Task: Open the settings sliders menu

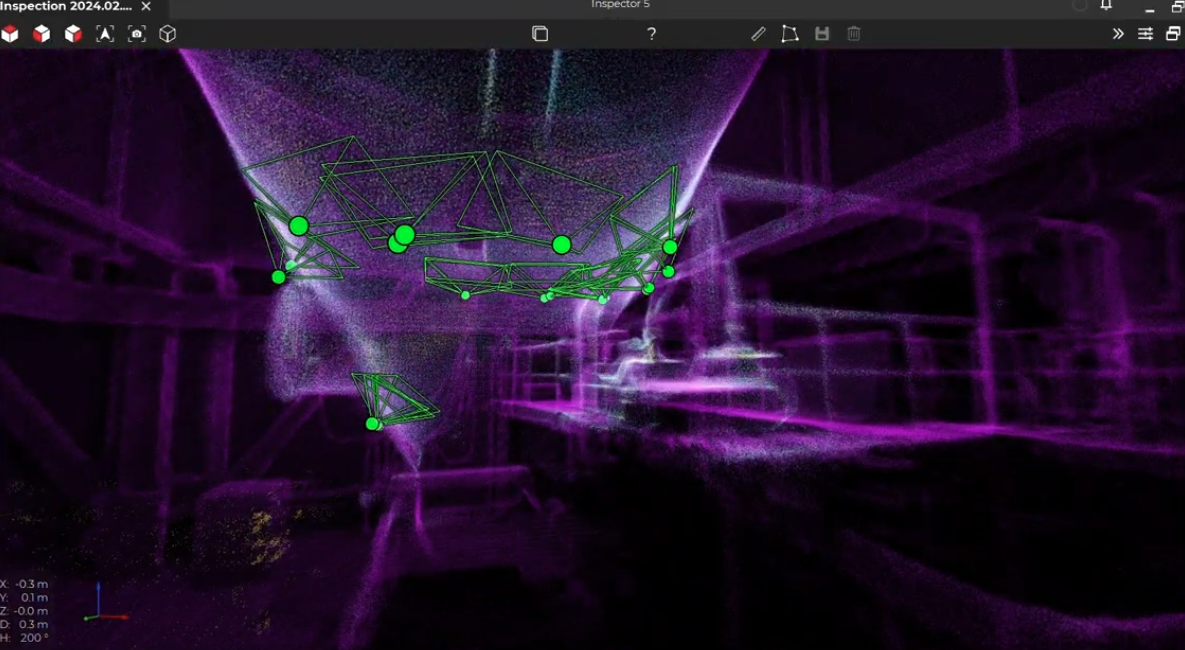Action: point(1145,34)
